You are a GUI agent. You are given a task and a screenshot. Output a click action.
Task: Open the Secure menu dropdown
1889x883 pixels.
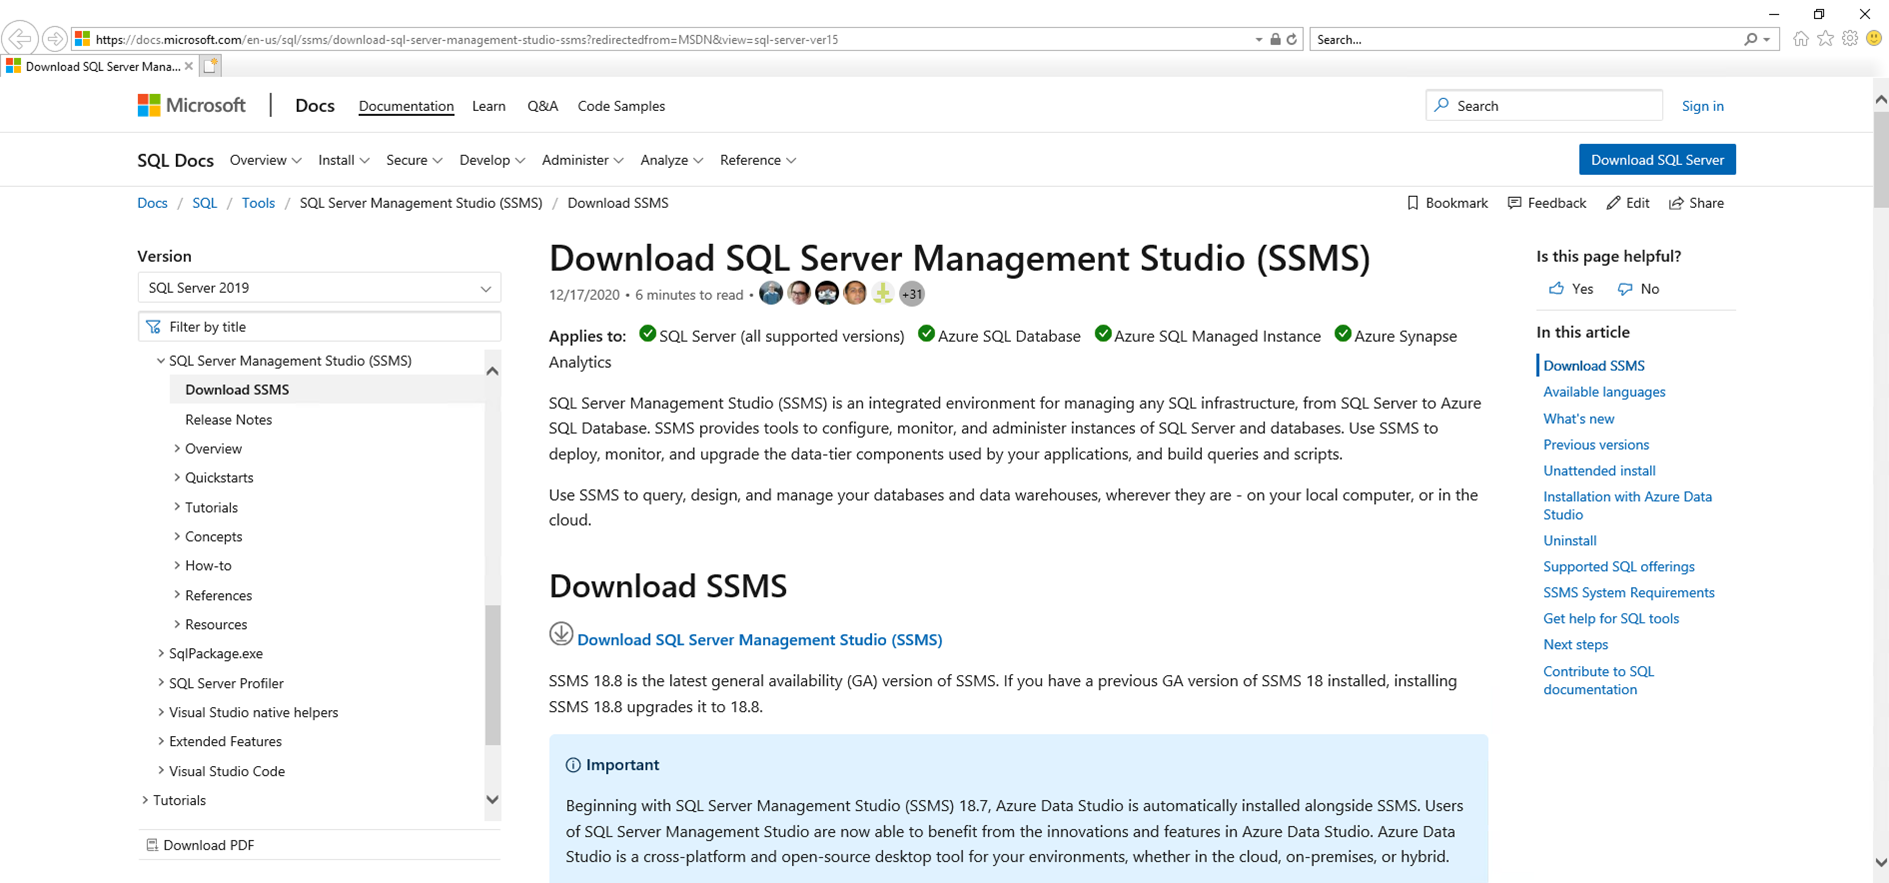[414, 160]
